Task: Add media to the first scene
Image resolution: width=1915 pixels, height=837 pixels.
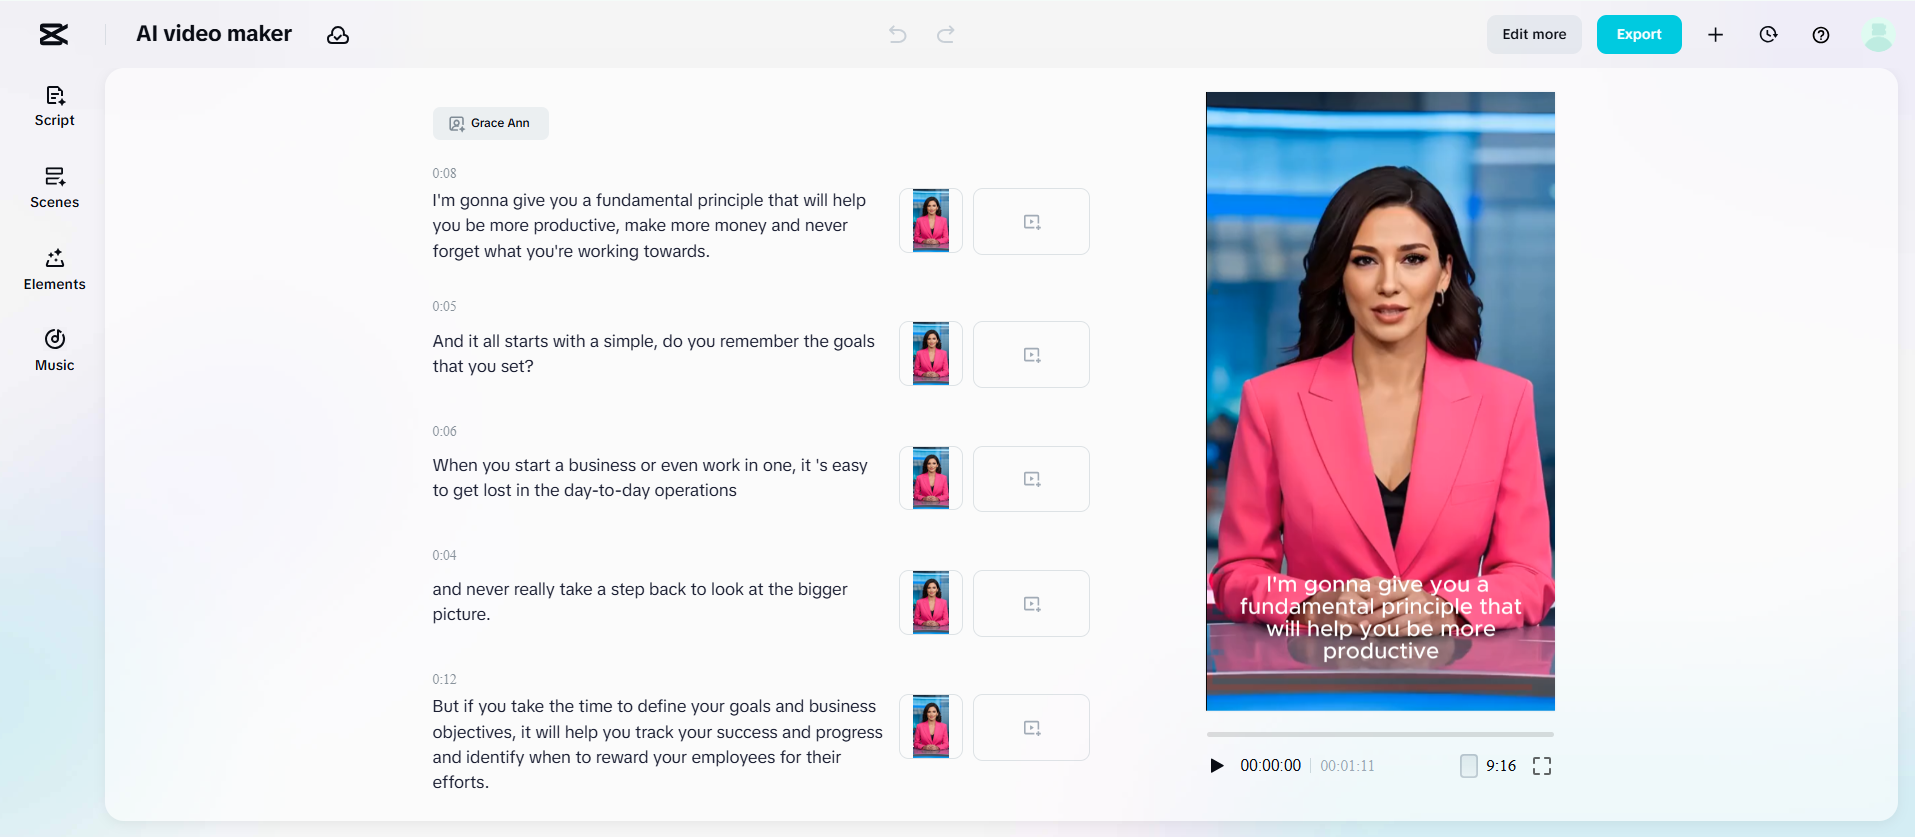Action: pyautogui.click(x=1031, y=222)
